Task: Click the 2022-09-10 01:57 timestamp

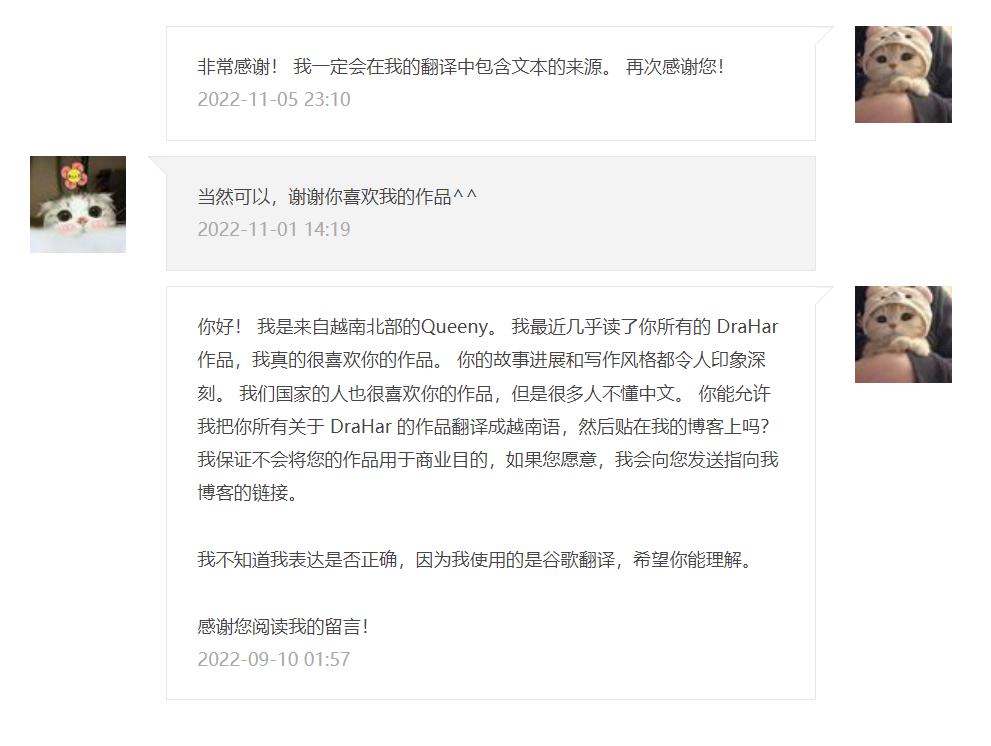Action: pos(274,659)
